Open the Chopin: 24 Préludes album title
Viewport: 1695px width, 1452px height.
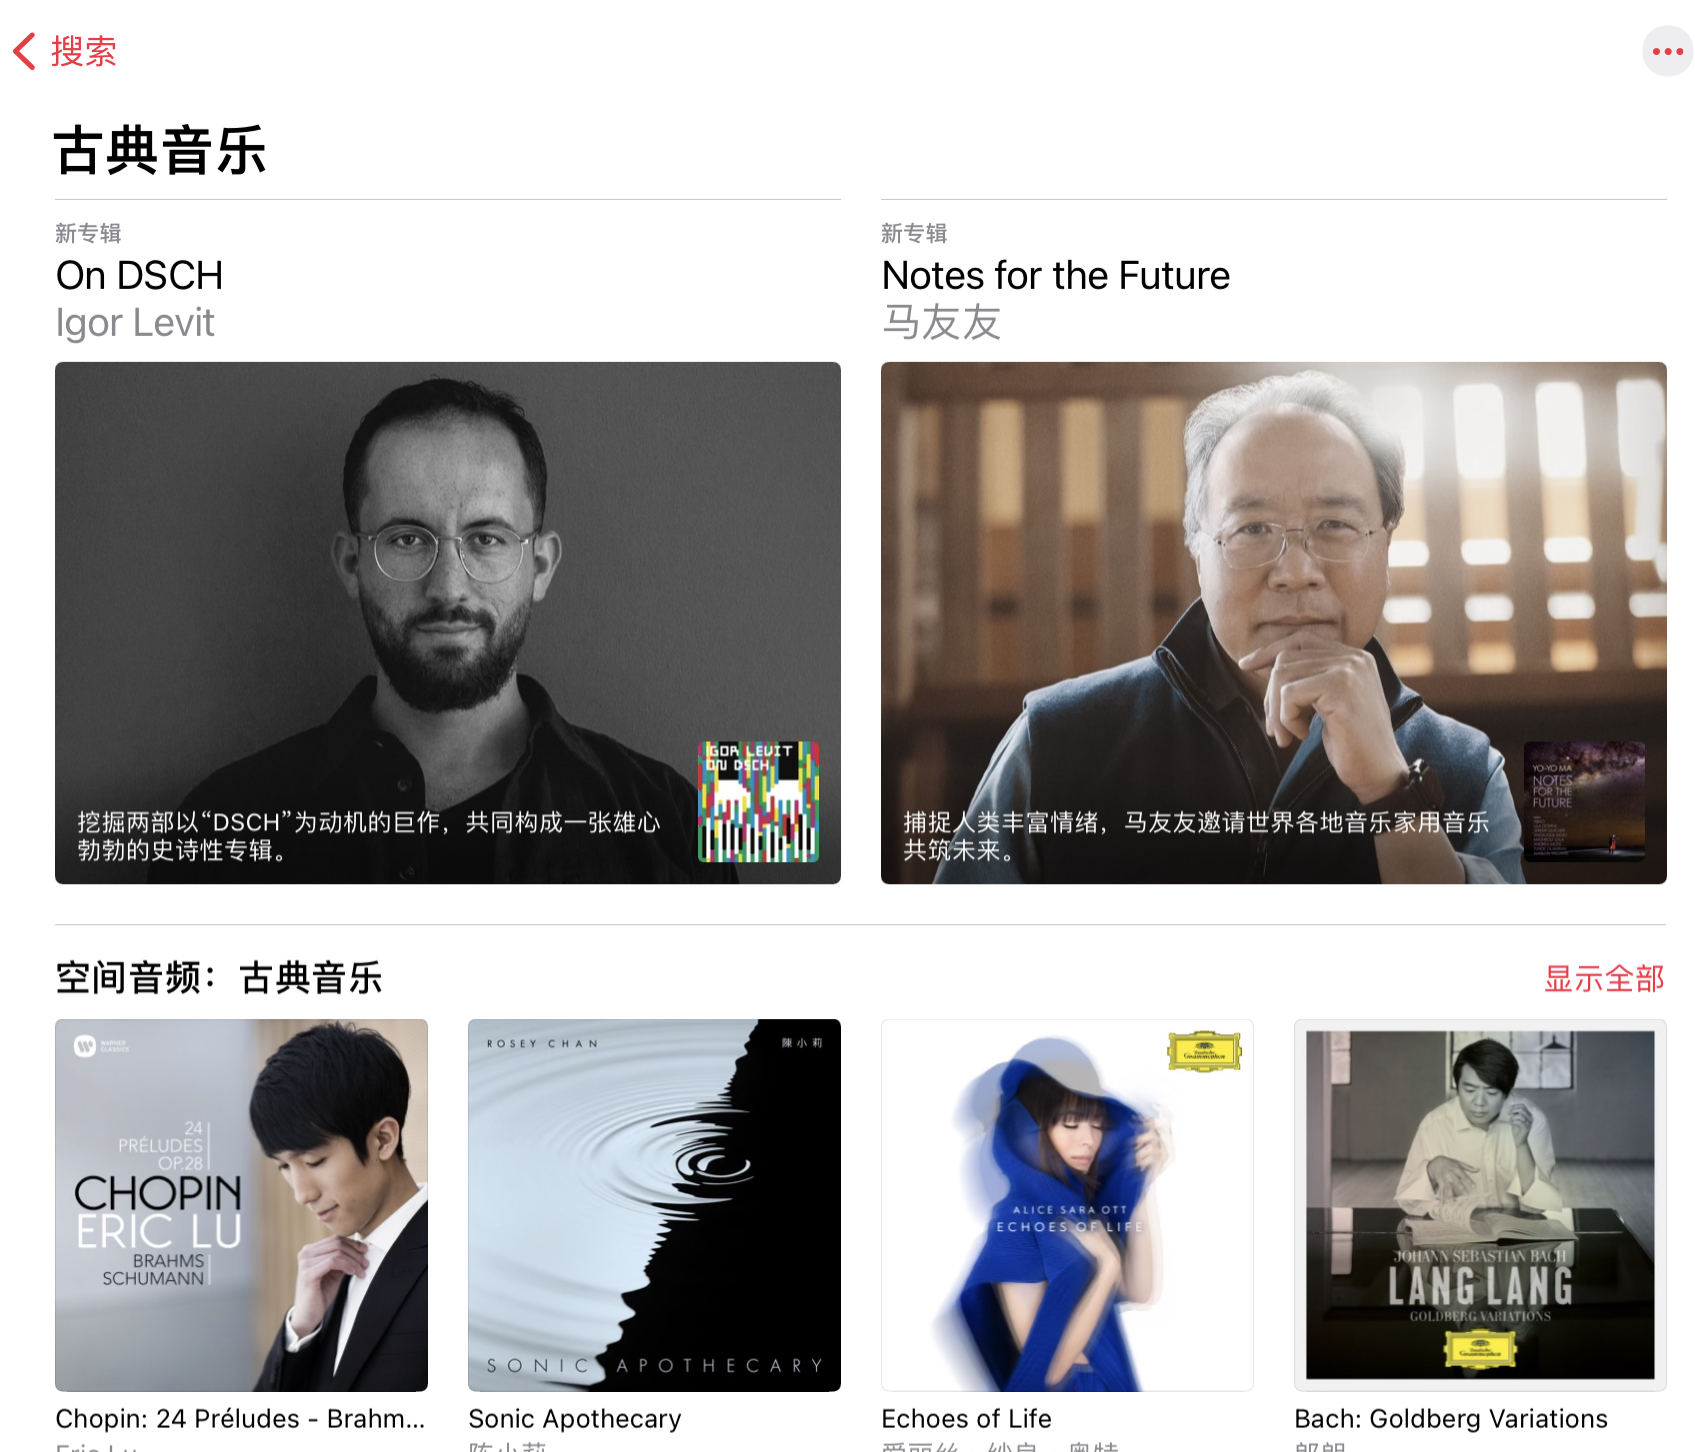tap(241, 1419)
